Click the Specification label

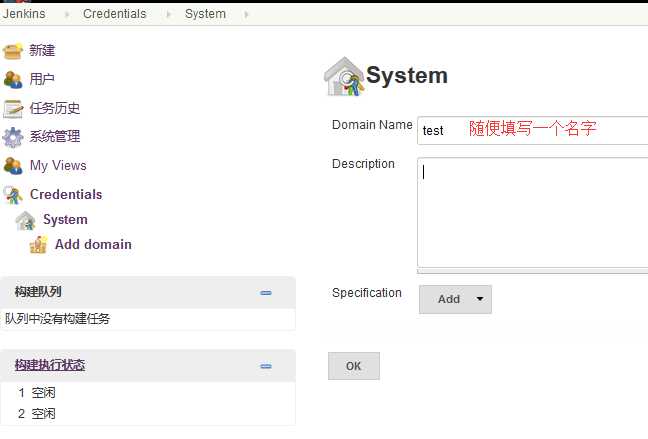tap(367, 293)
